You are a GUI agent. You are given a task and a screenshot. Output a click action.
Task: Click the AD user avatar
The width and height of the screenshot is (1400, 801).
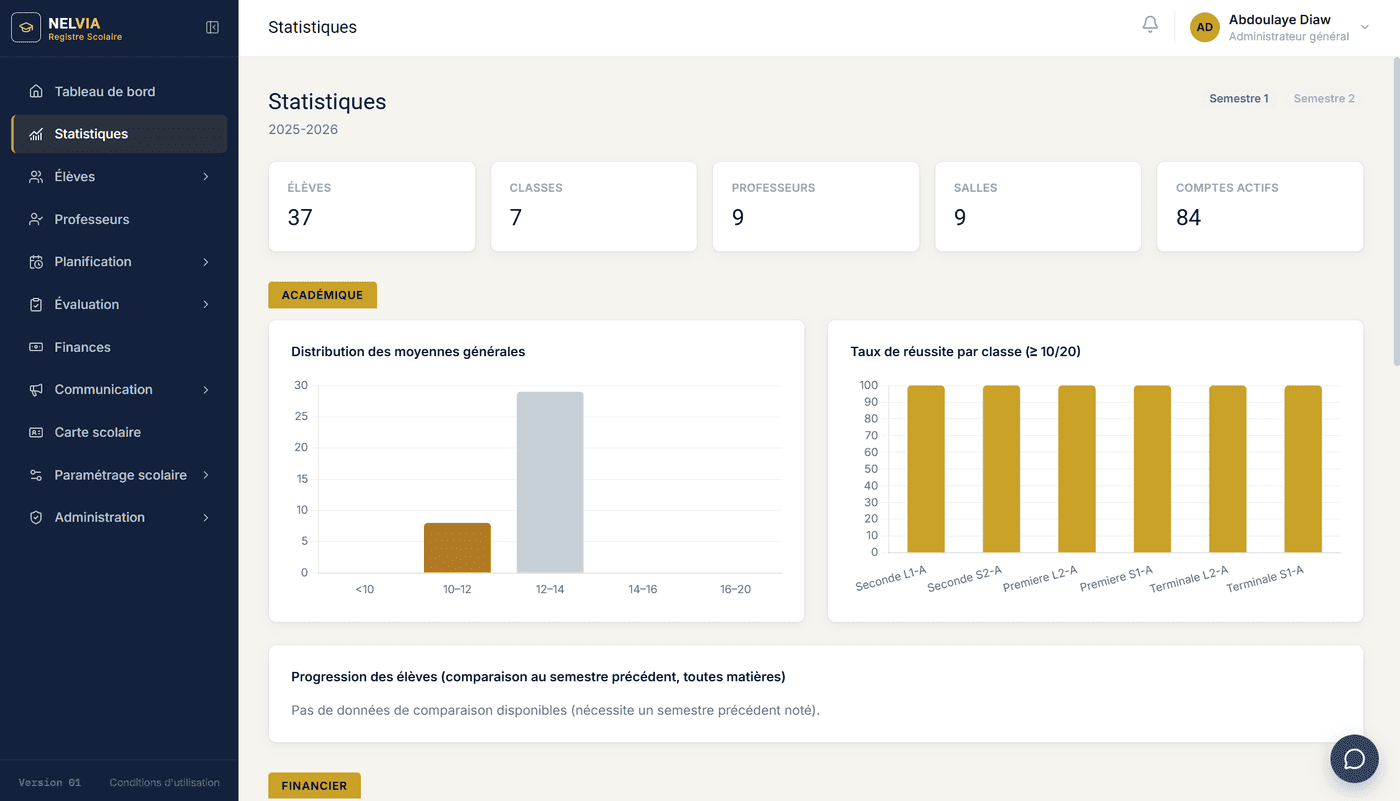pos(1205,27)
